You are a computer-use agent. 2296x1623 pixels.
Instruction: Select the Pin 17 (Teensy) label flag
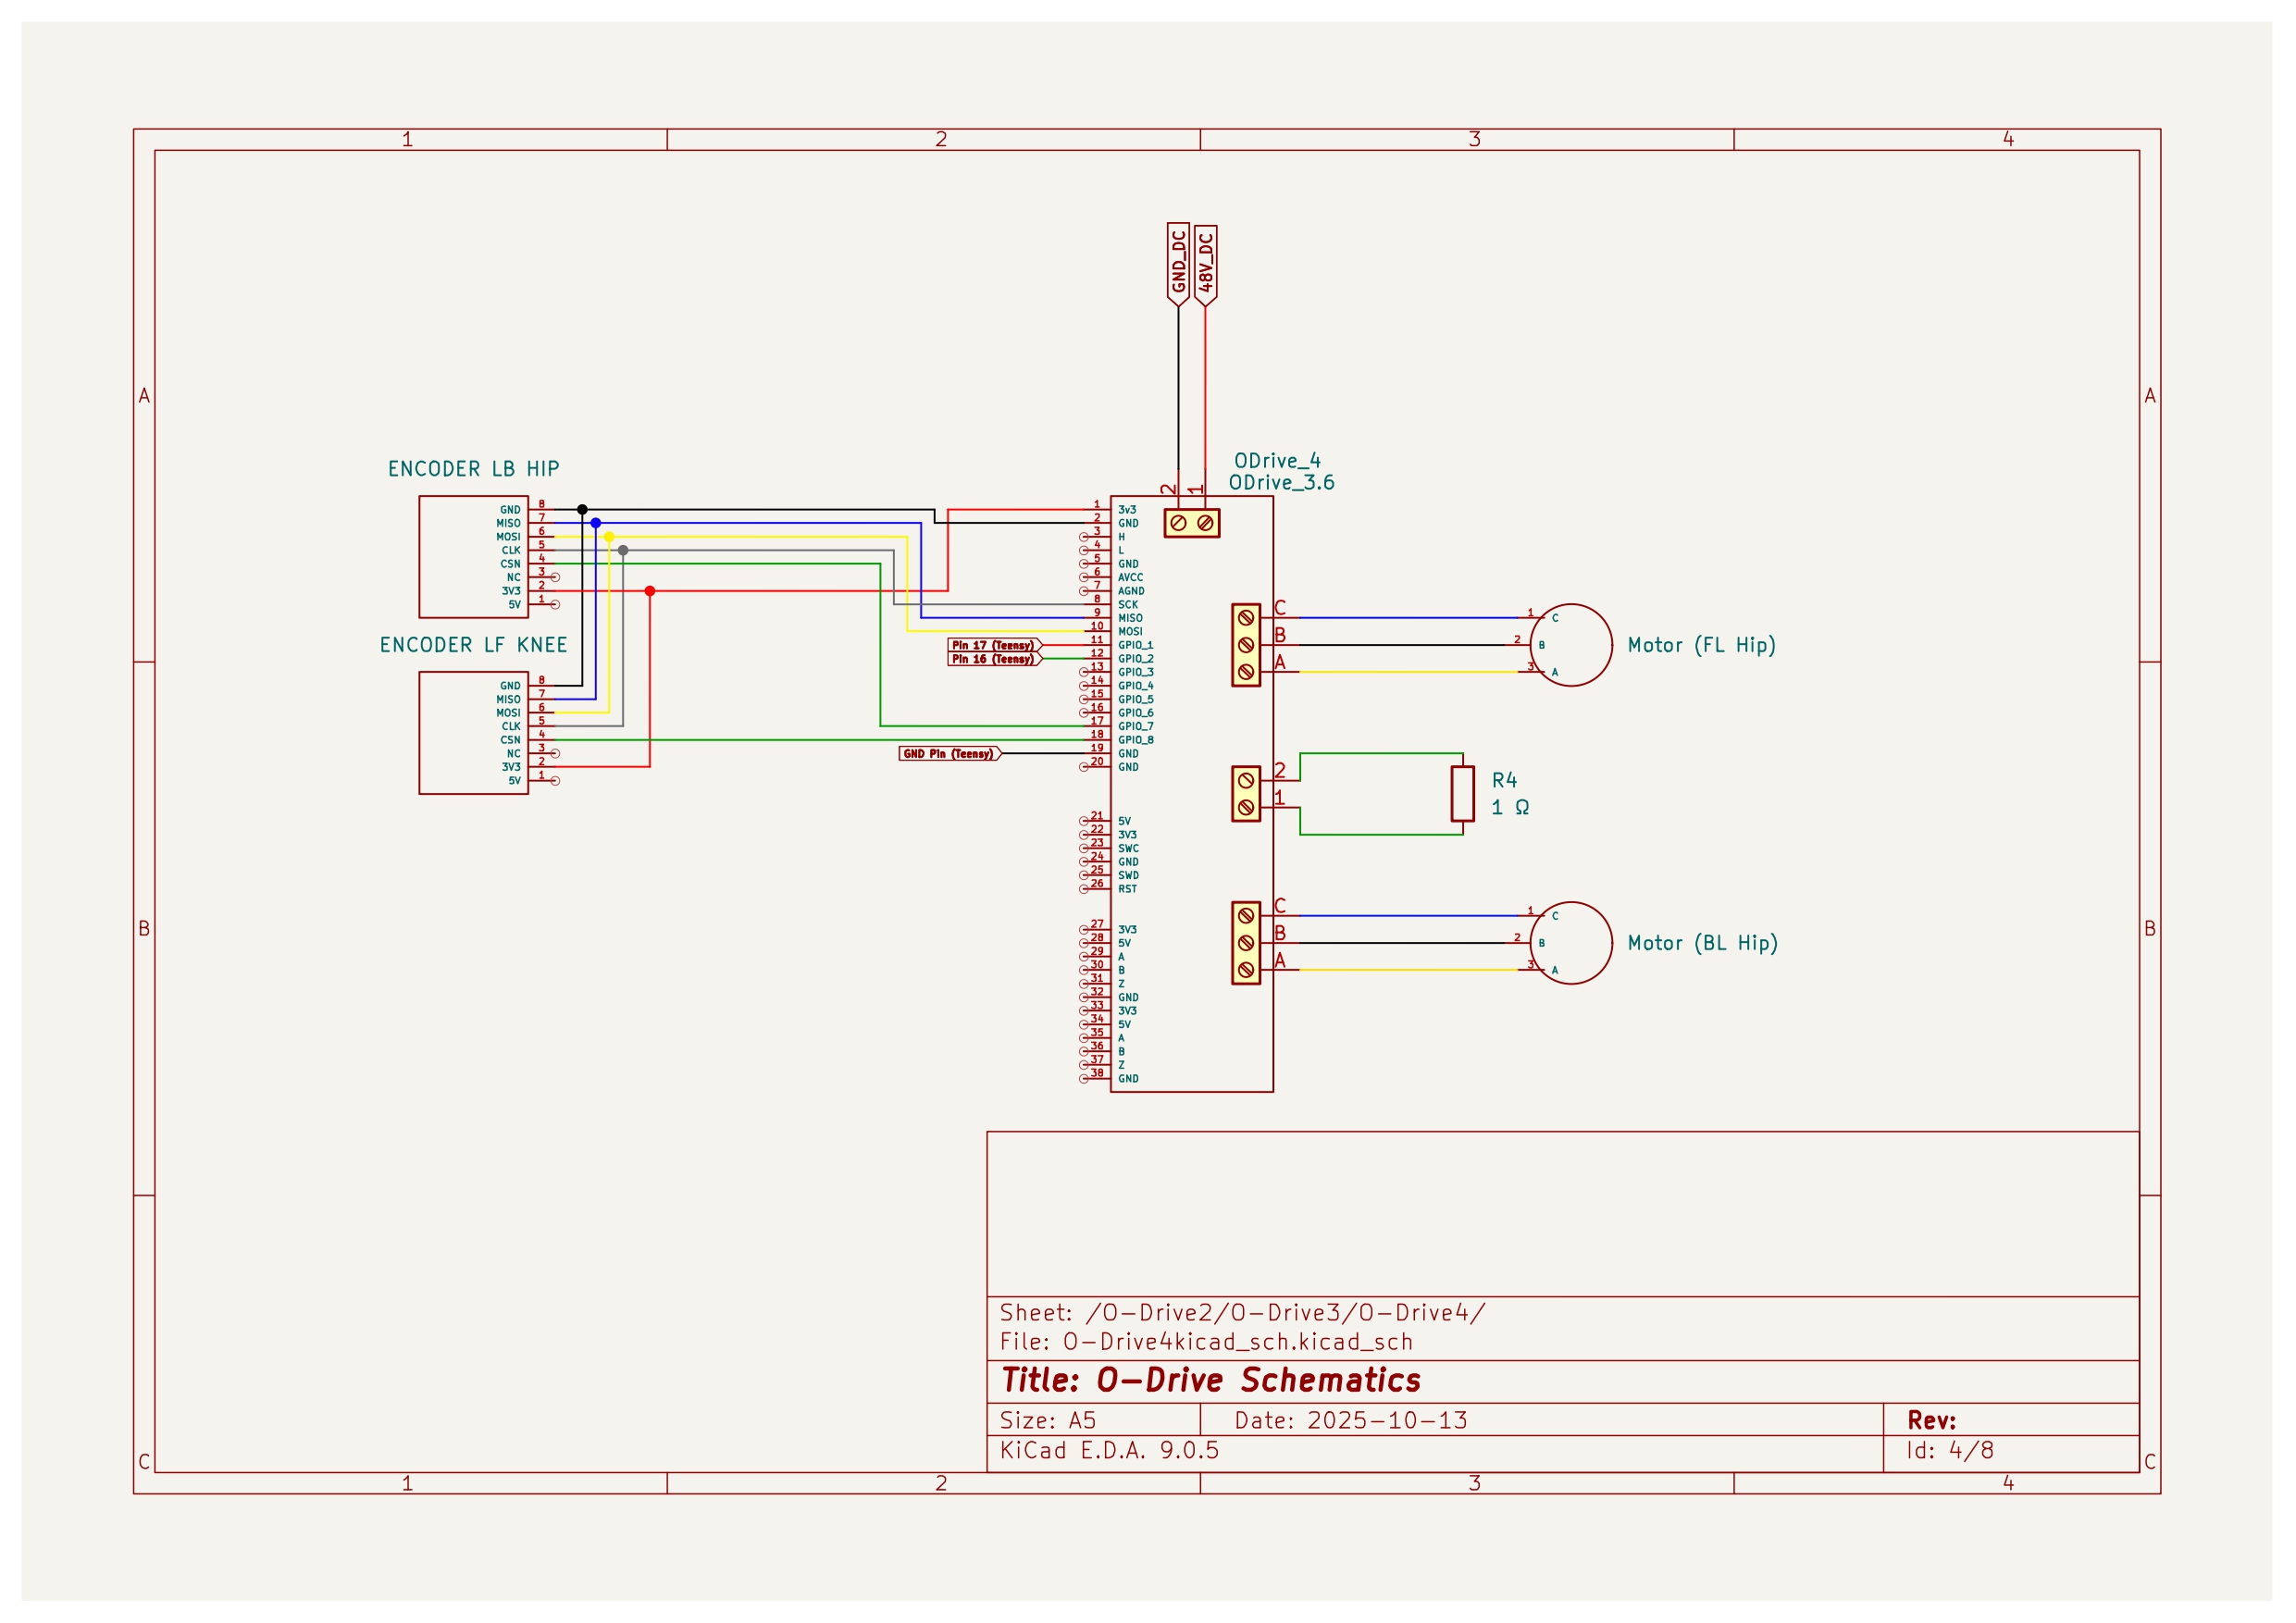[995, 645]
